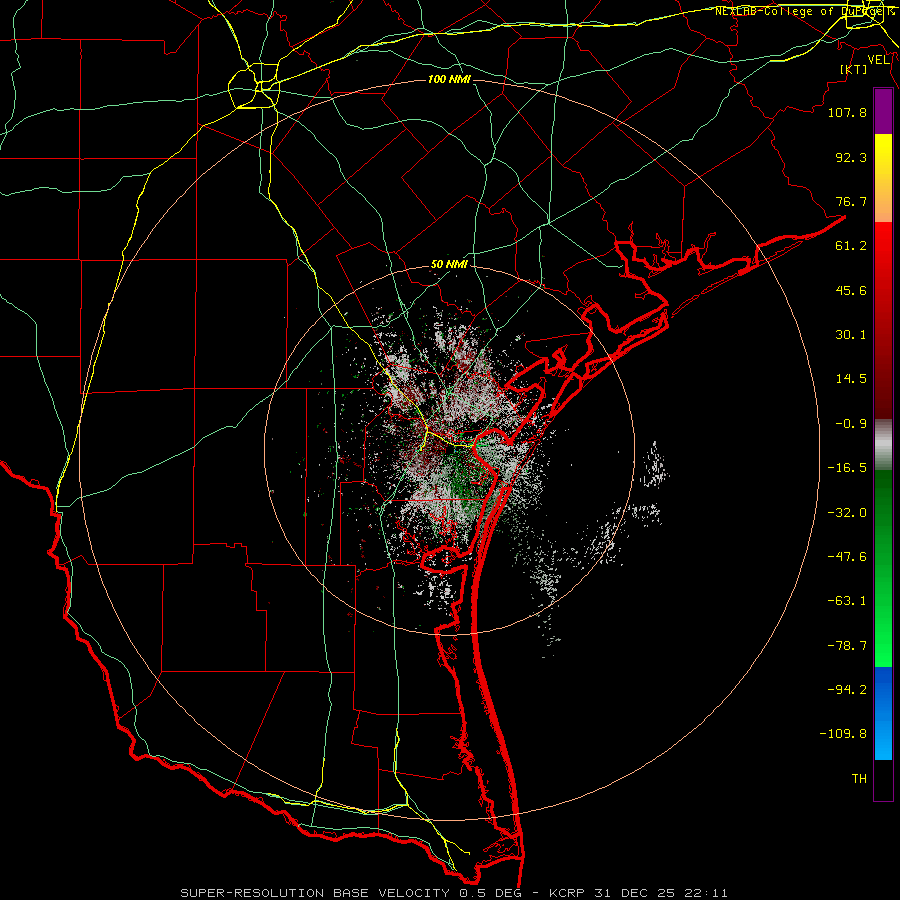Click the -32.0 velocity scale value
The width and height of the screenshot is (900, 900).
point(847,513)
